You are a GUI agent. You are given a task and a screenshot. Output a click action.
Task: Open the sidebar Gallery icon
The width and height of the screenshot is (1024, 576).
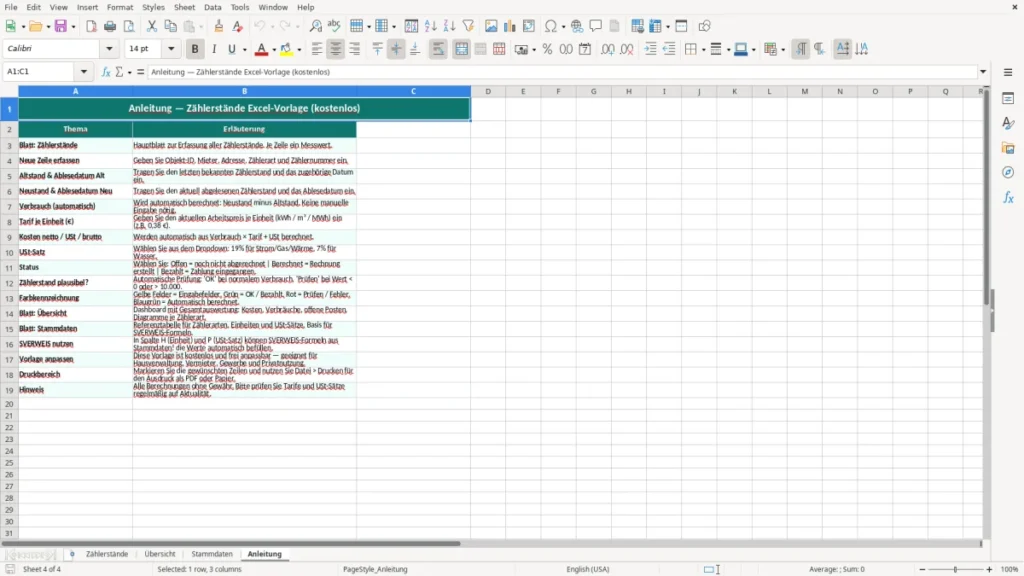(1008, 148)
